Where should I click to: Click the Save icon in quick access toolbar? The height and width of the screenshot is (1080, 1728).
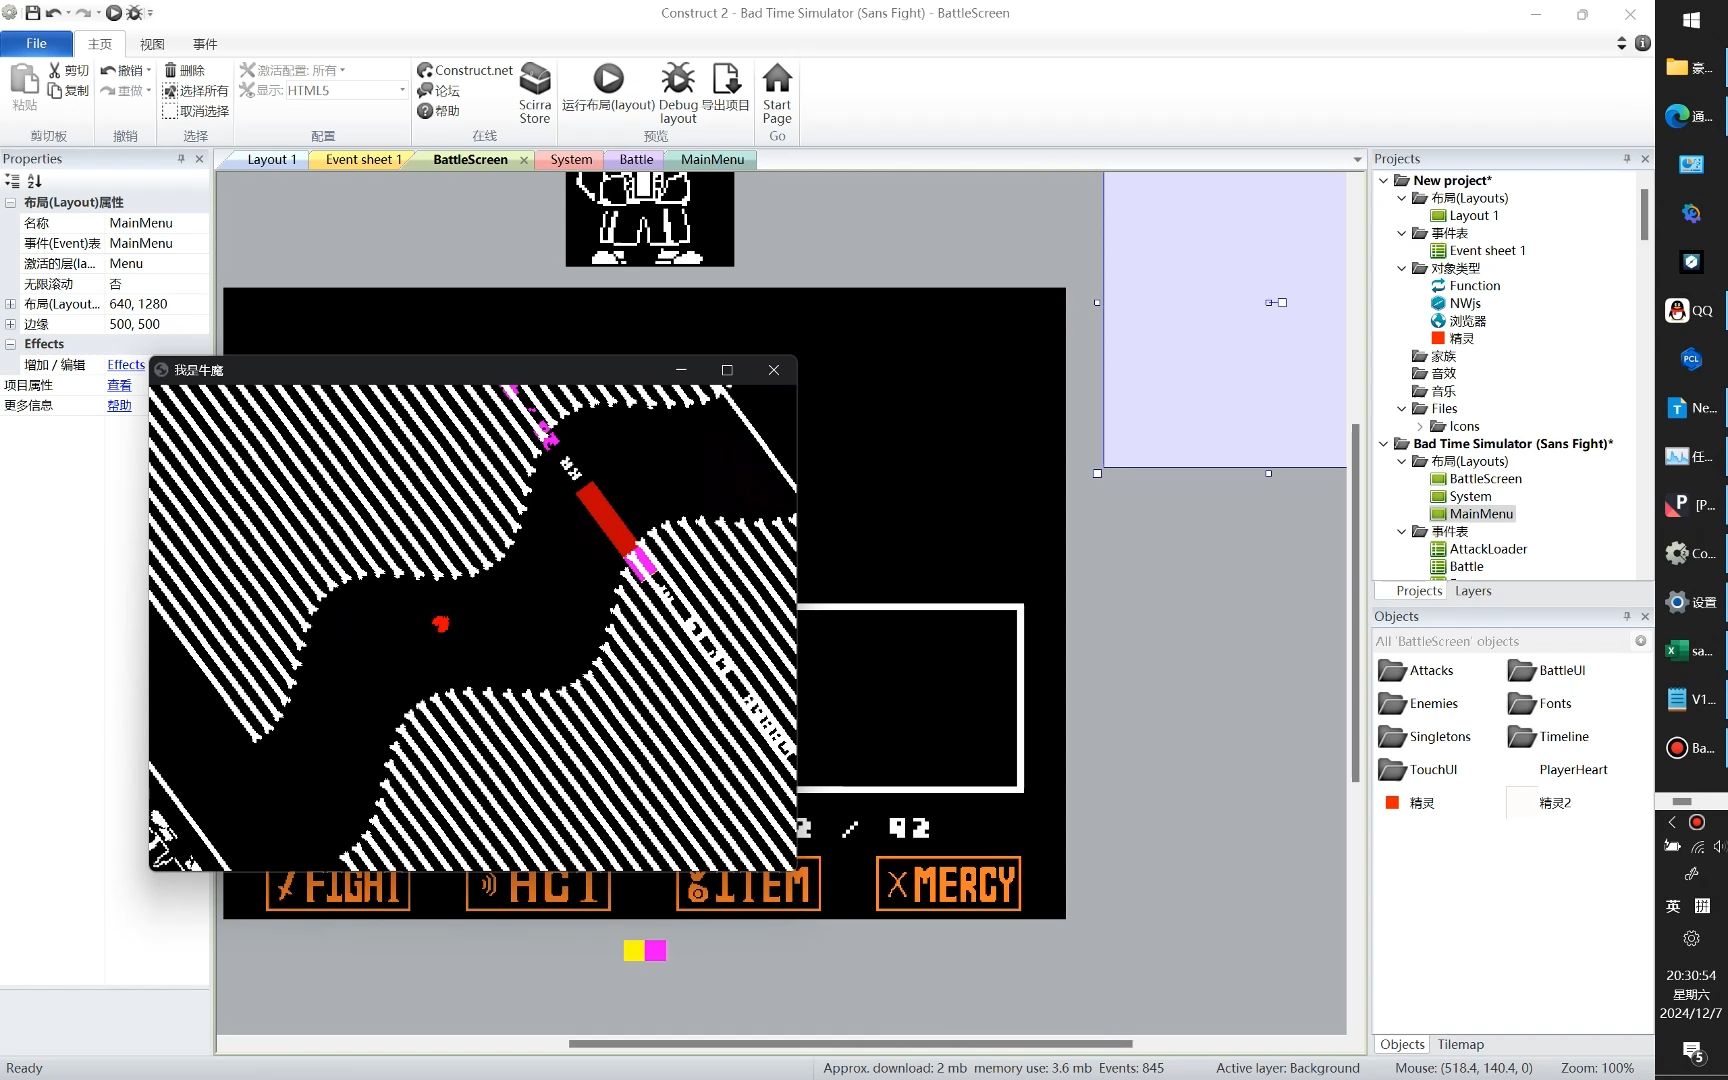[x=32, y=13]
